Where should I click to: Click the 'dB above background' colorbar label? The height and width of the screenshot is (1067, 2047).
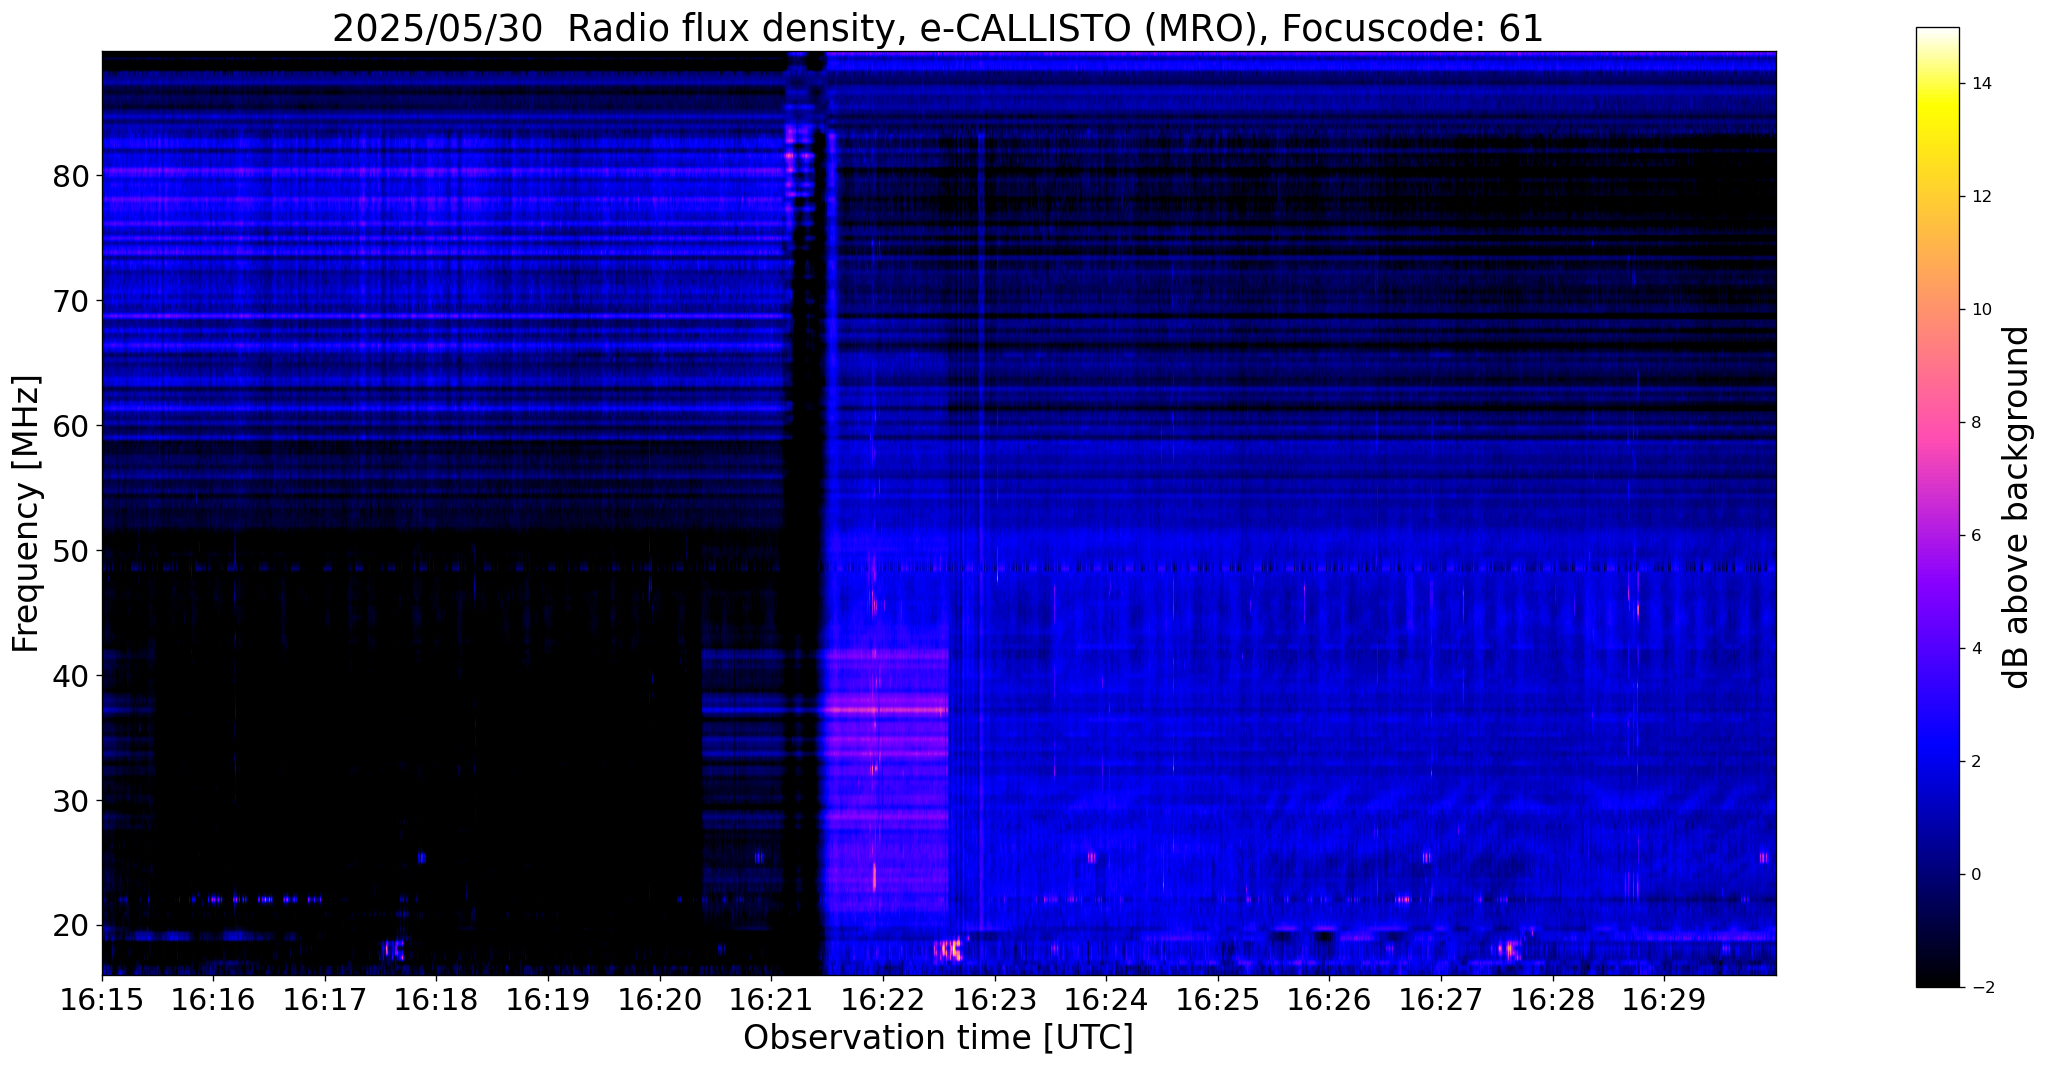(x=2017, y=507)
